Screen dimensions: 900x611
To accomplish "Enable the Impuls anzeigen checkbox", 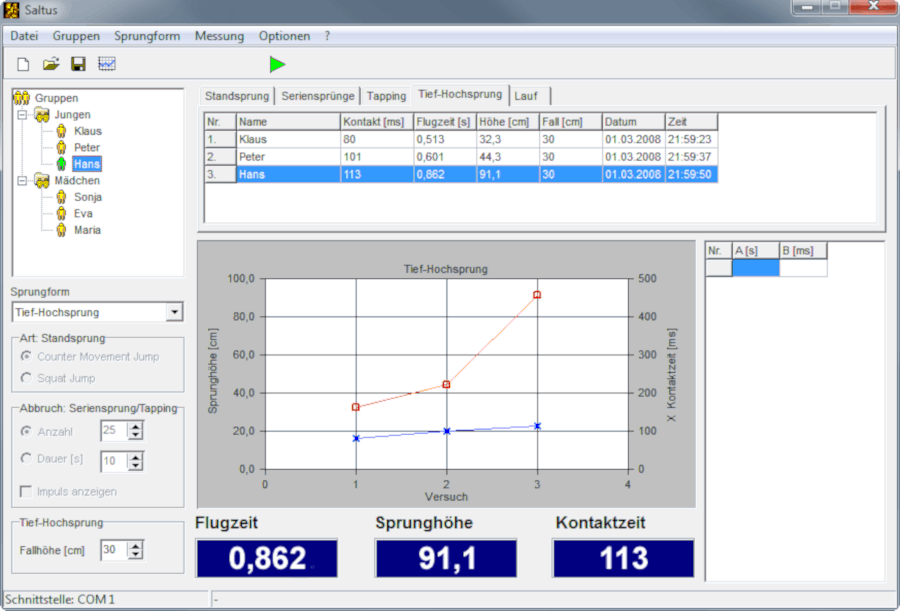I will [x=26, y=491].
